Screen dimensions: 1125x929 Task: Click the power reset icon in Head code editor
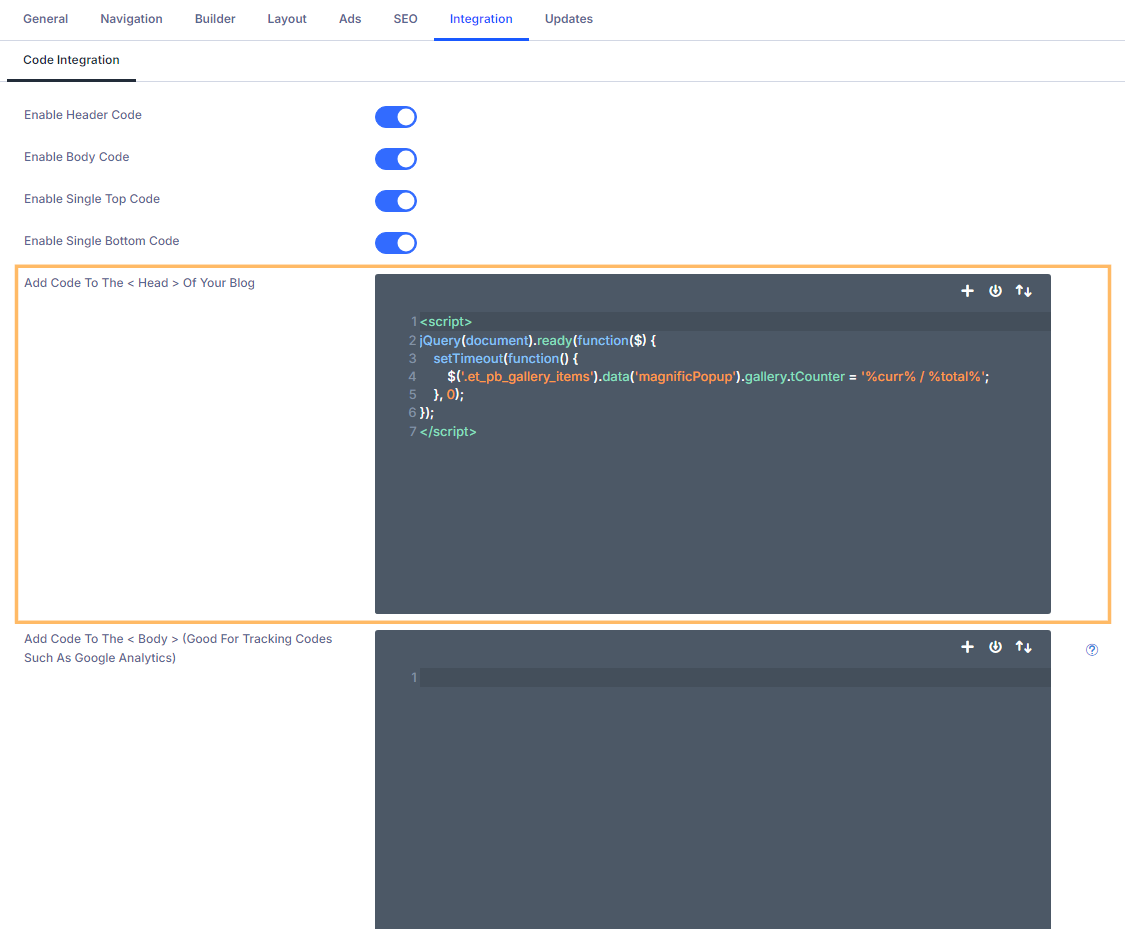tap(995, 291)
